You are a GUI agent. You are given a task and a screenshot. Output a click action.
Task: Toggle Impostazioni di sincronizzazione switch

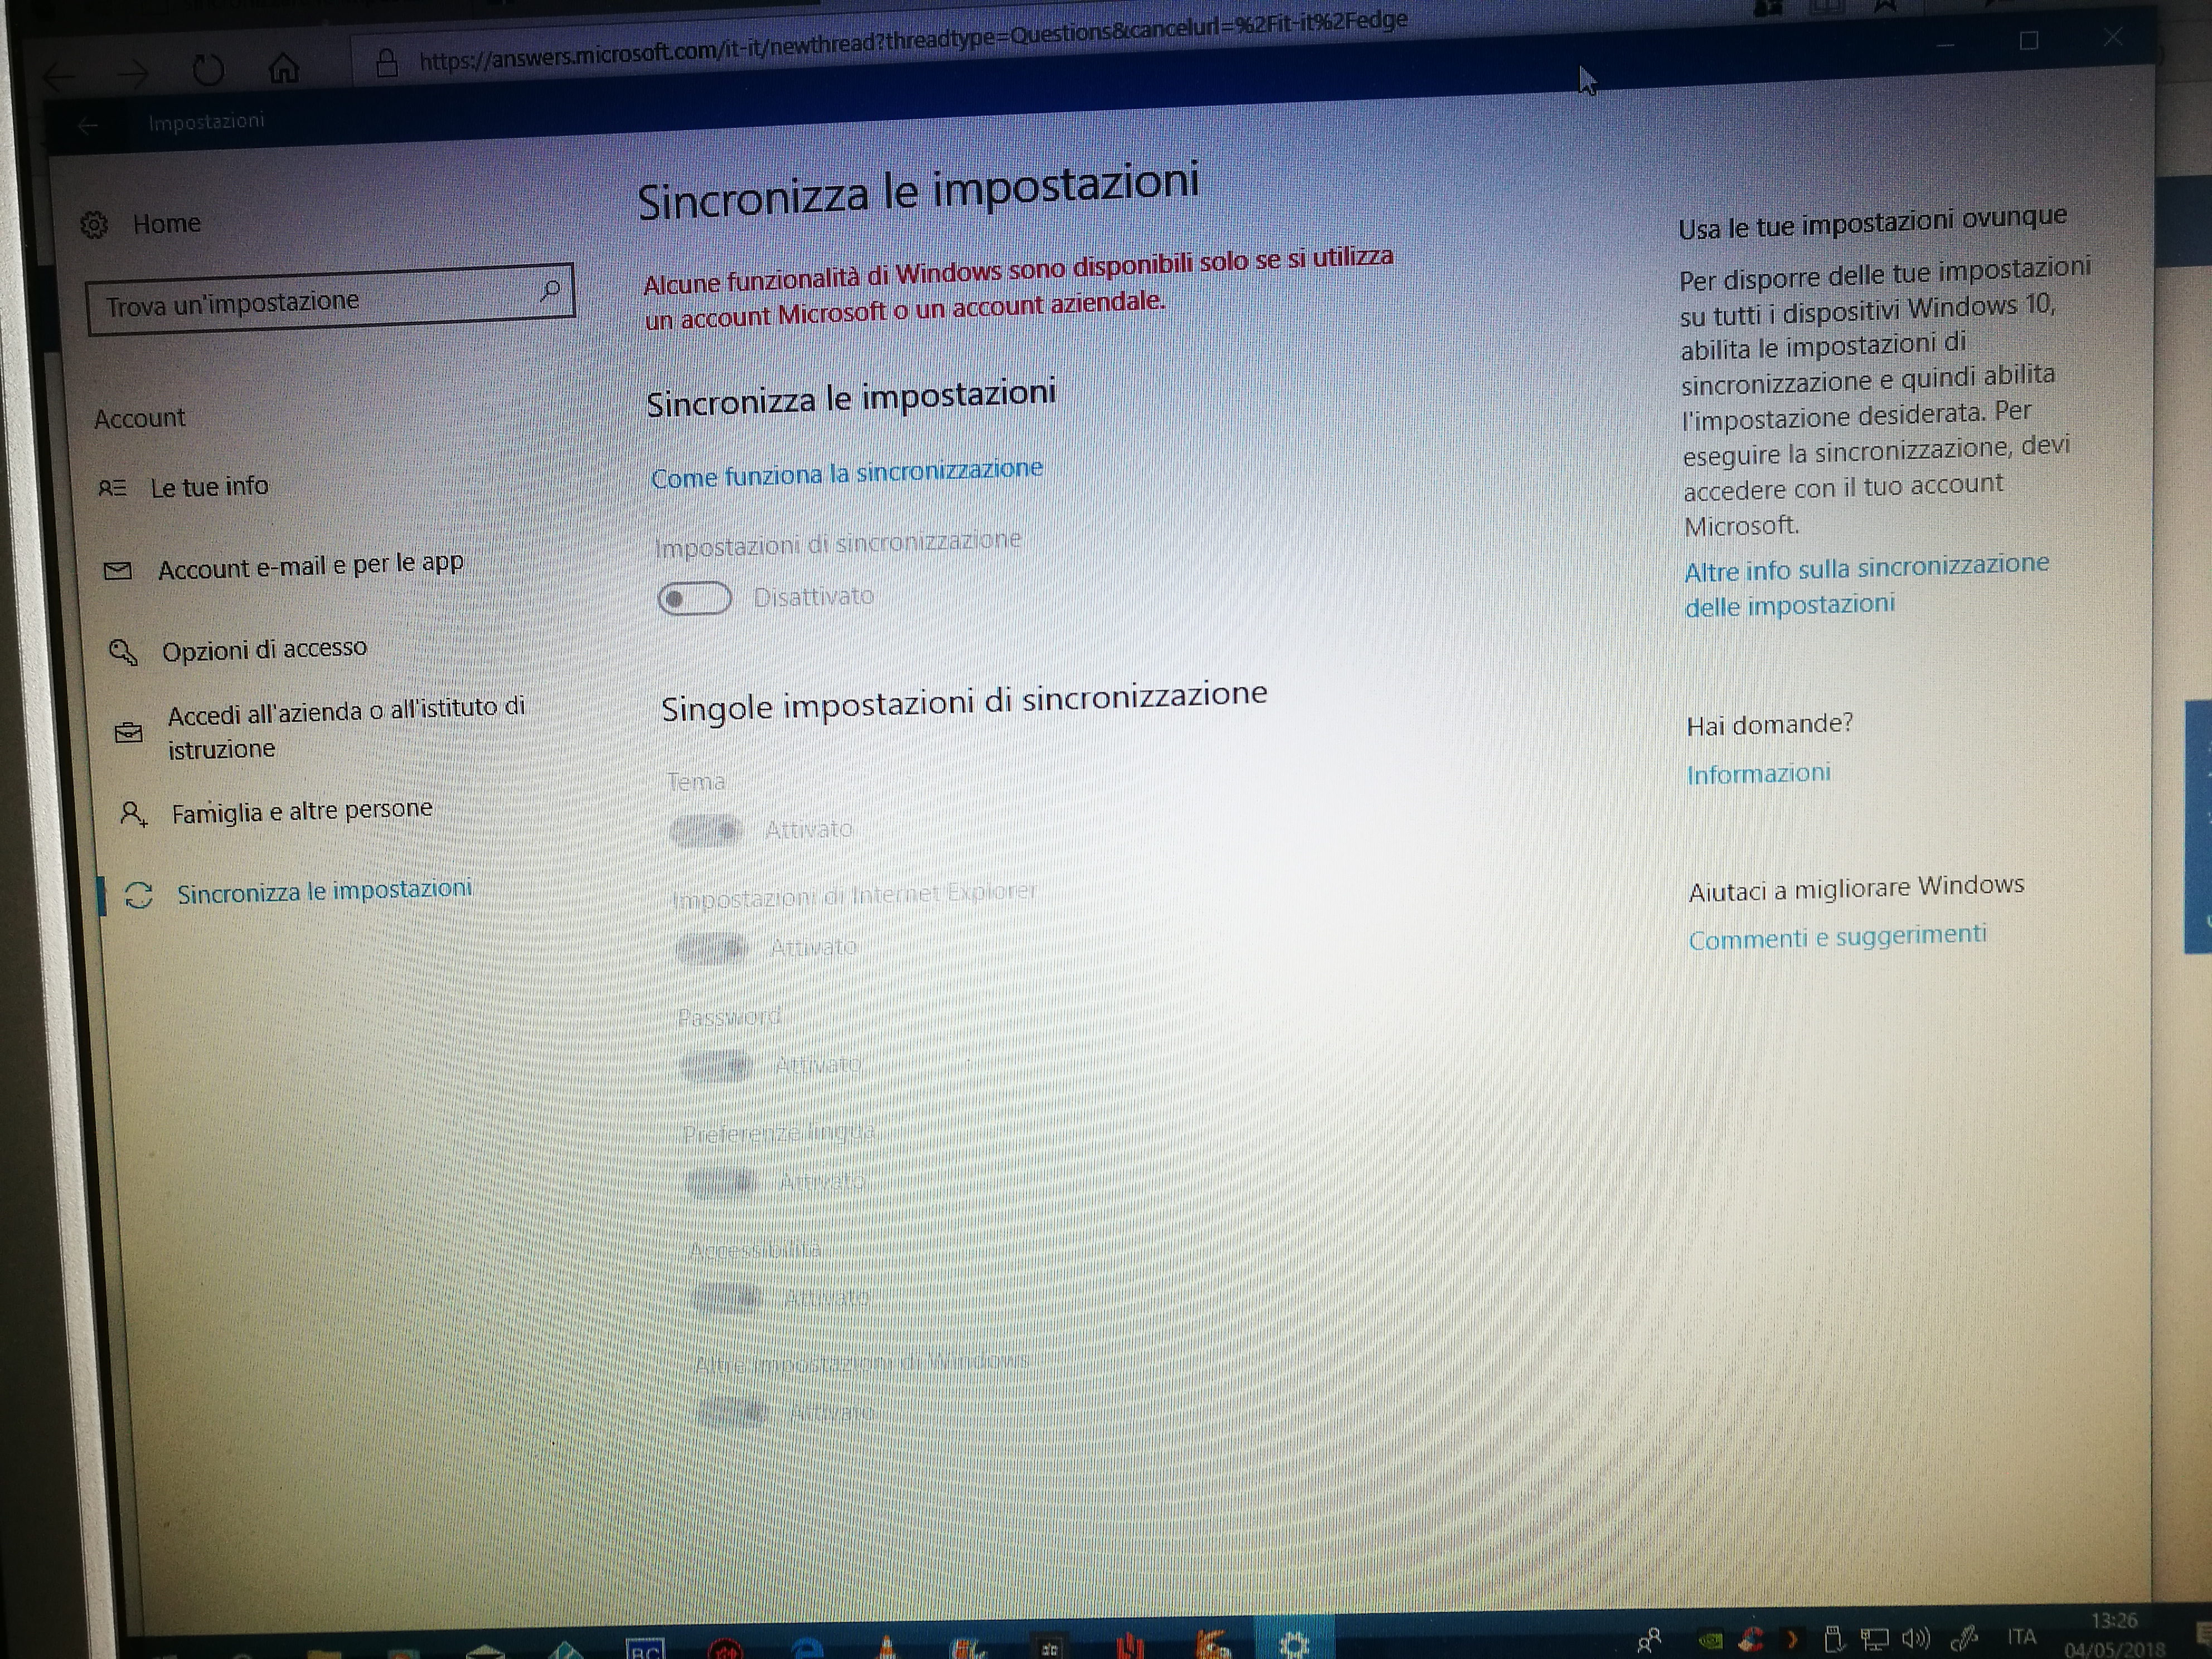coord(694,599)
